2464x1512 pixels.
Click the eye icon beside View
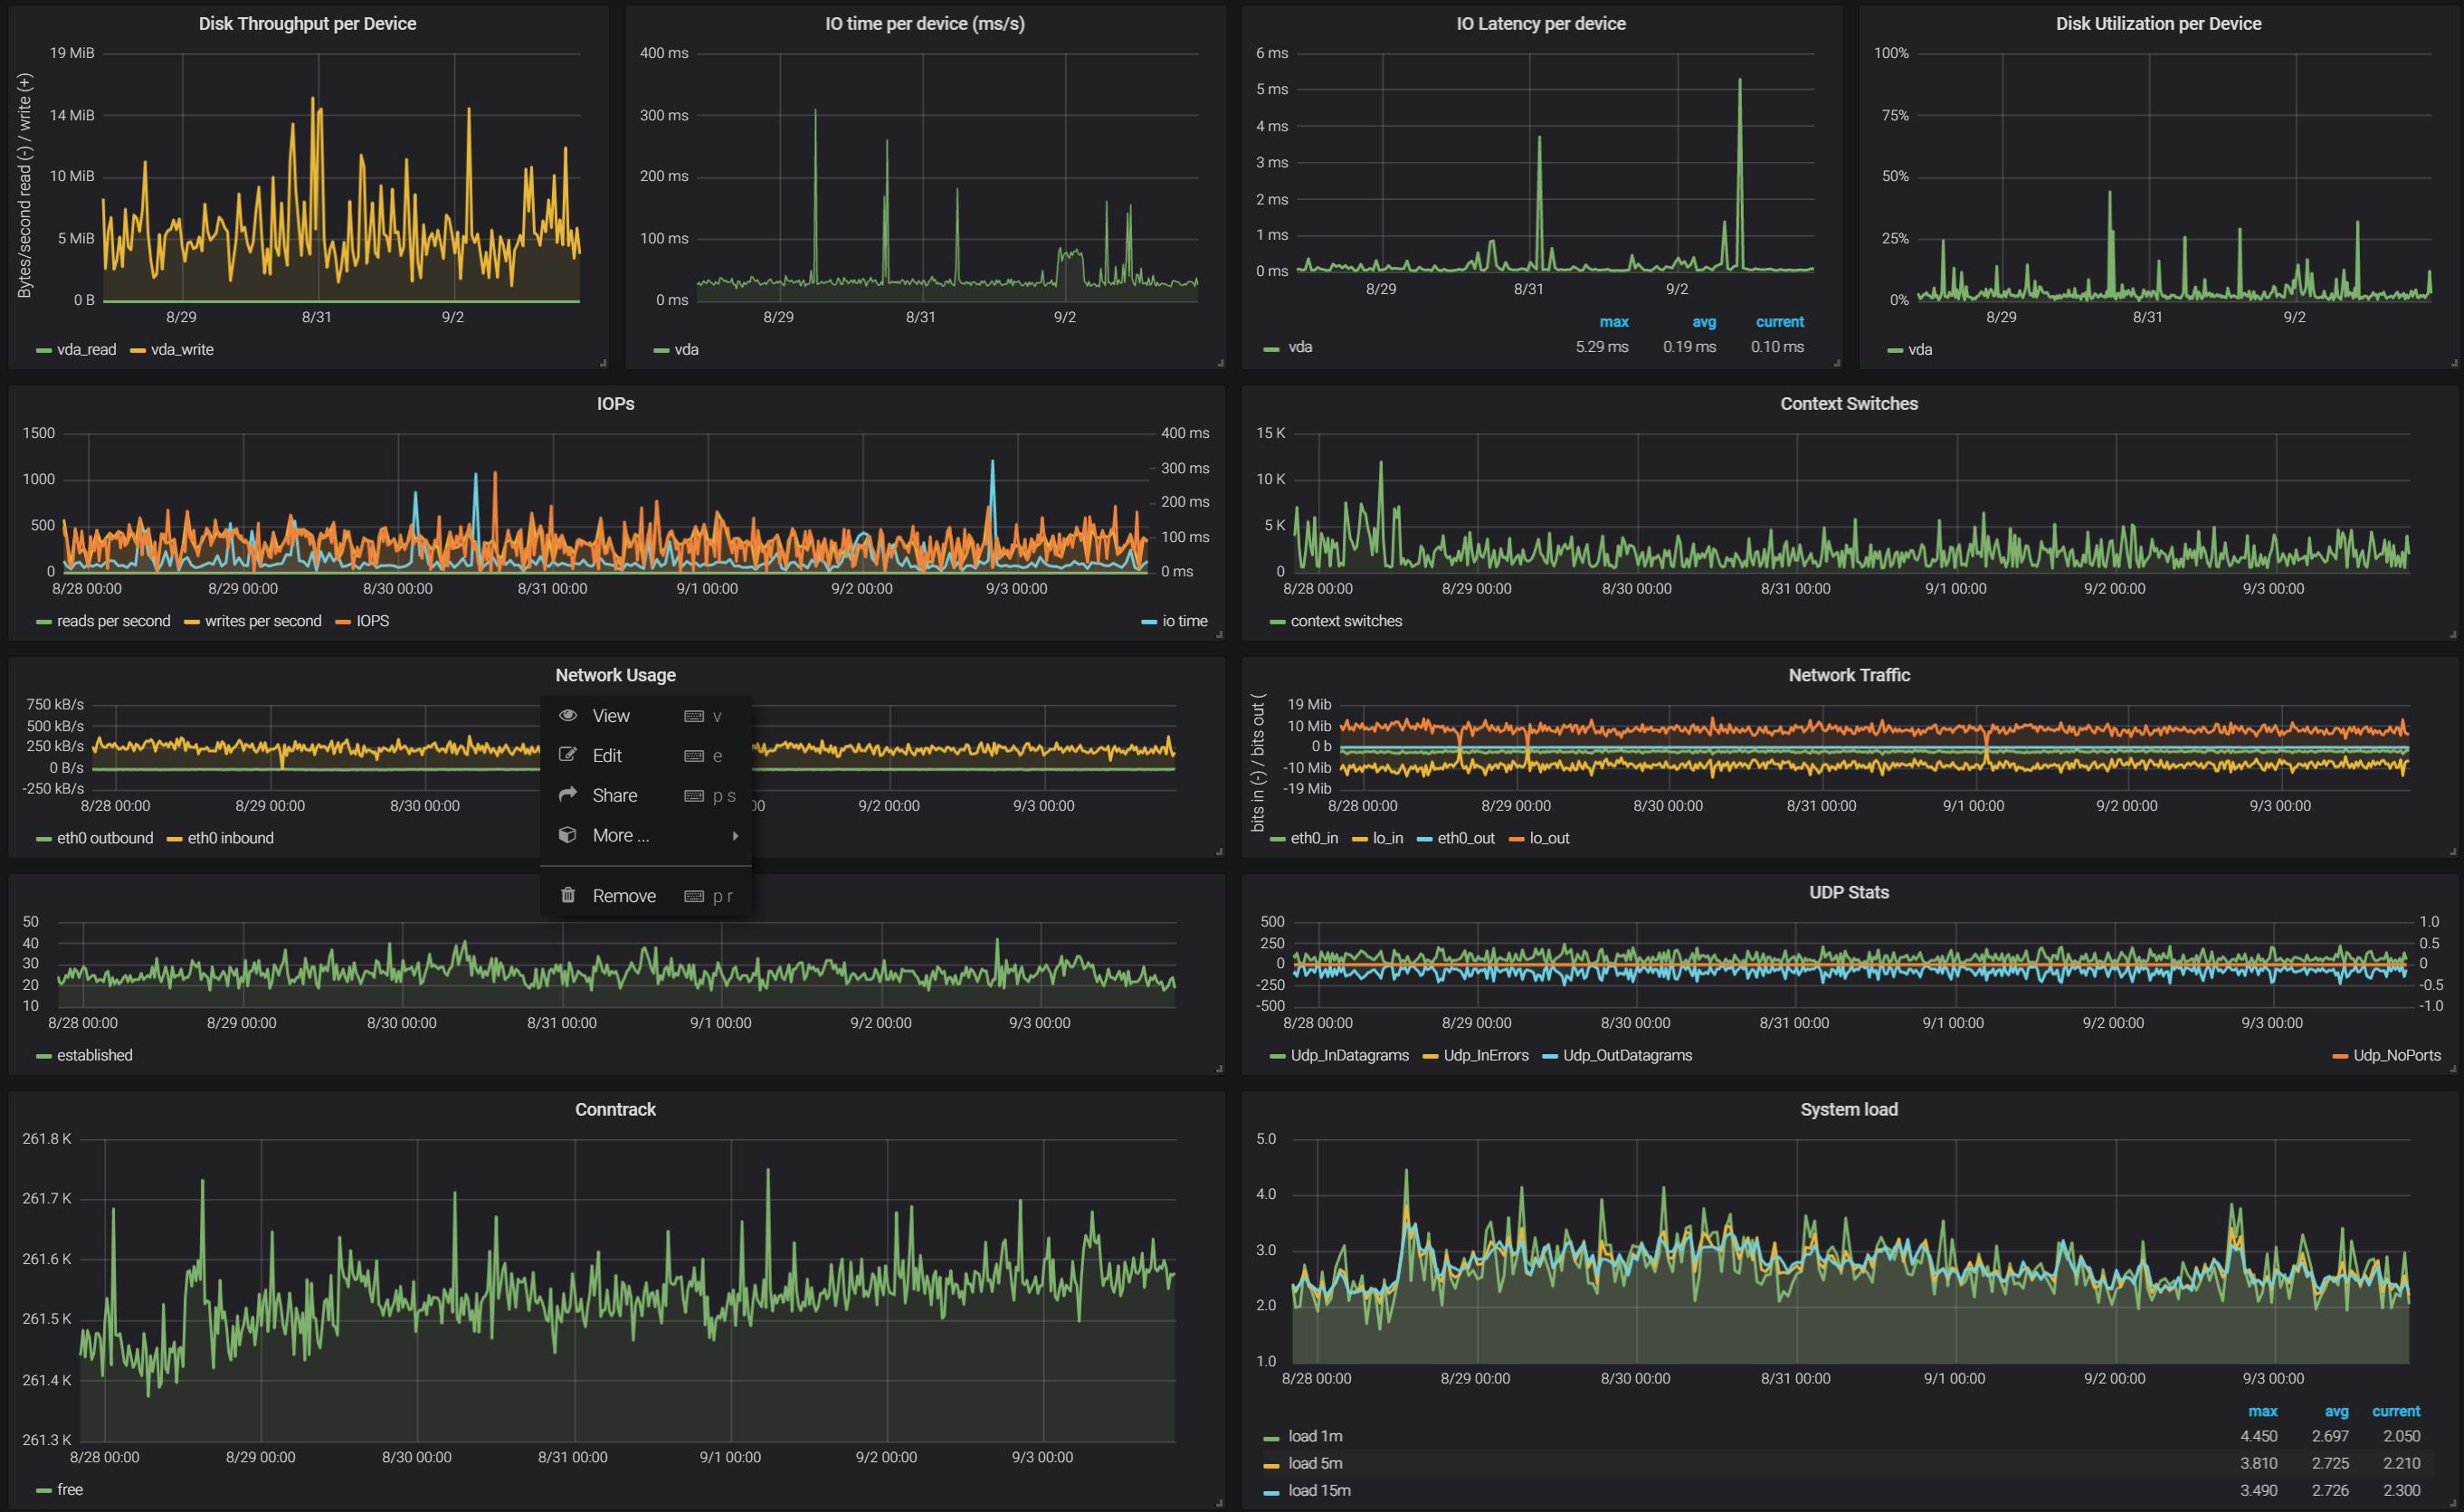568,715
